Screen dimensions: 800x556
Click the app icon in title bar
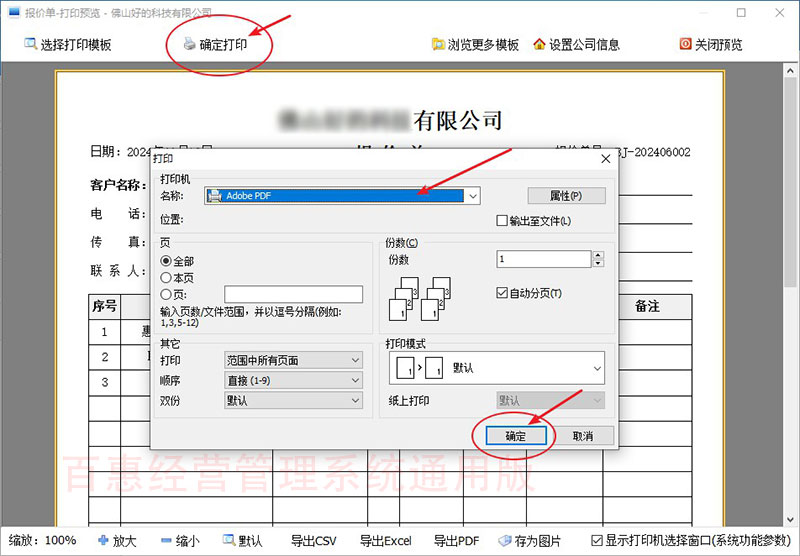click(x=14, y=12)
